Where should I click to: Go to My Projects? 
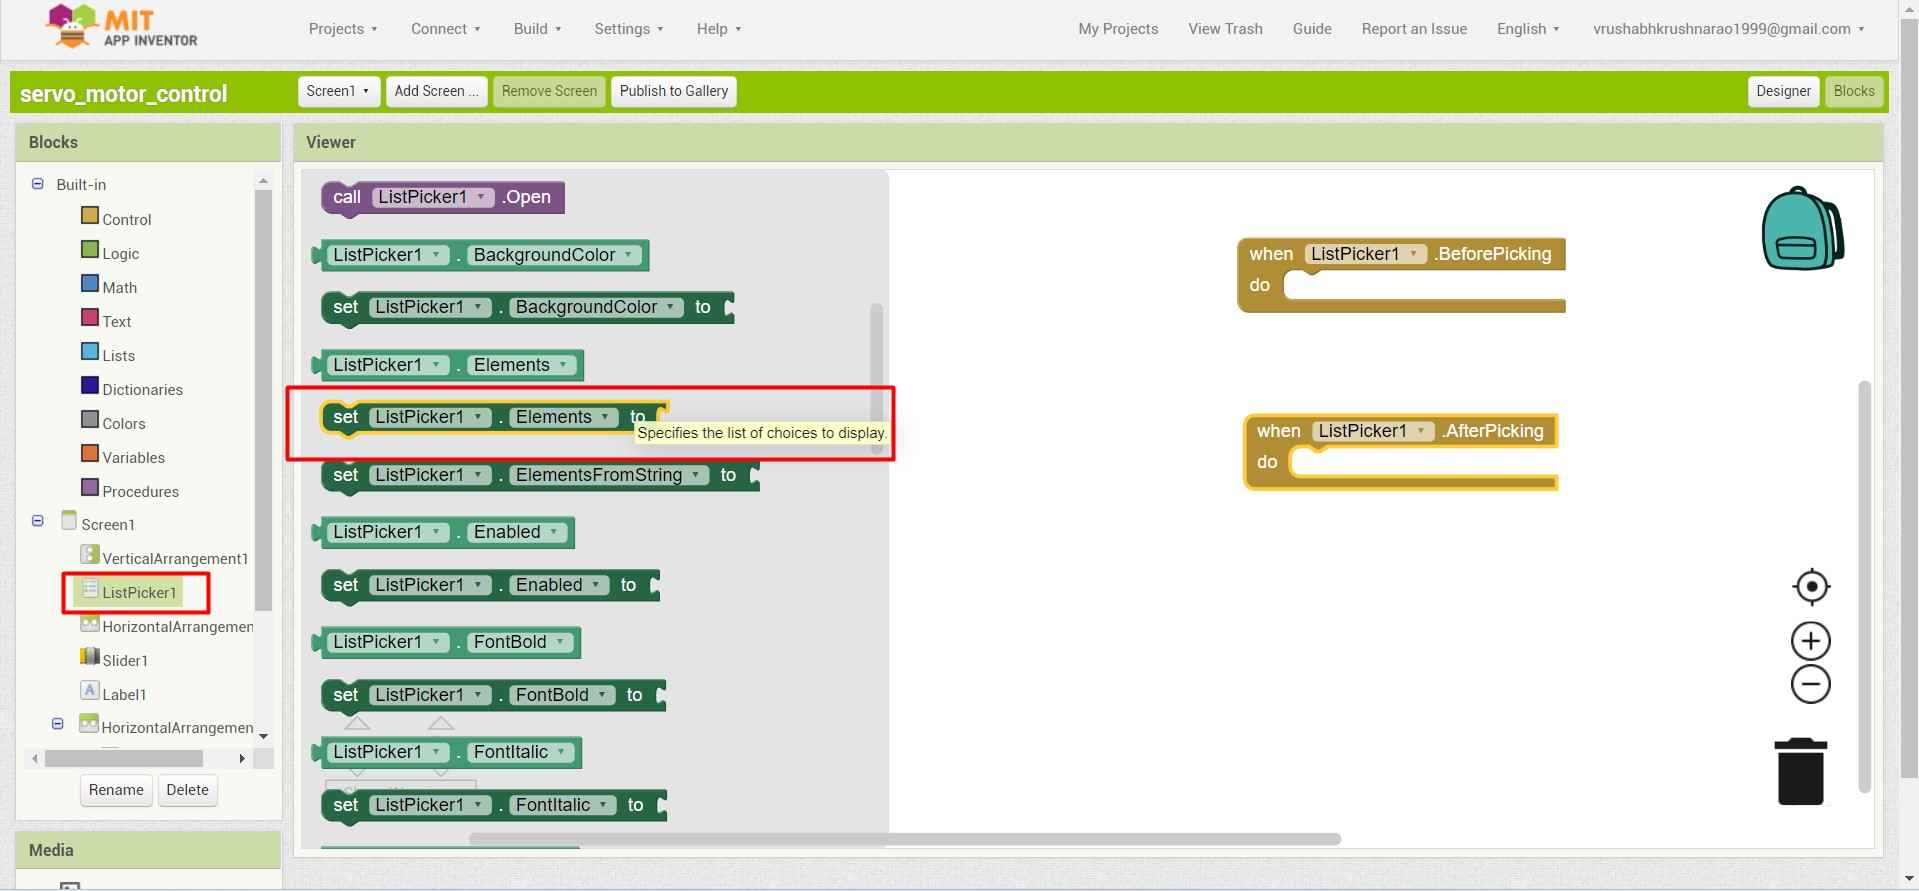[x=1118, y=29]
